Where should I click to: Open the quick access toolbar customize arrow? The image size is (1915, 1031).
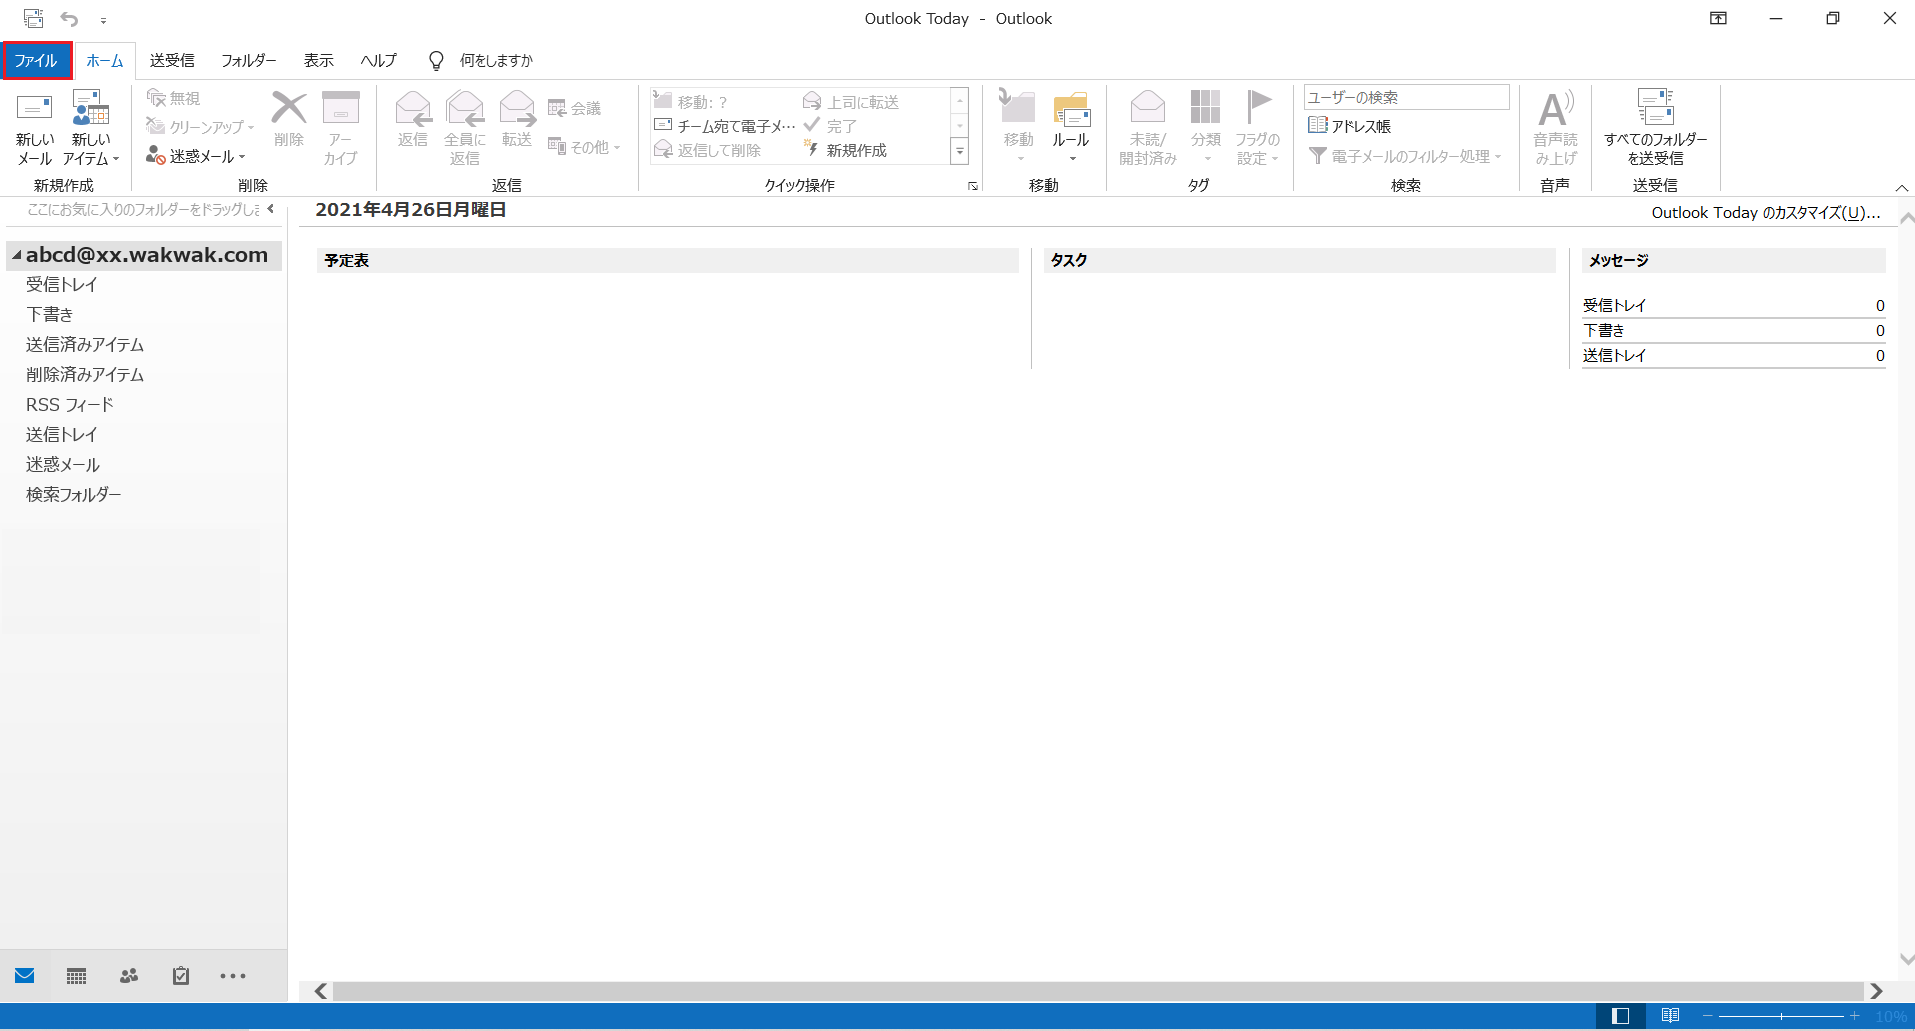tap(103, 19)
